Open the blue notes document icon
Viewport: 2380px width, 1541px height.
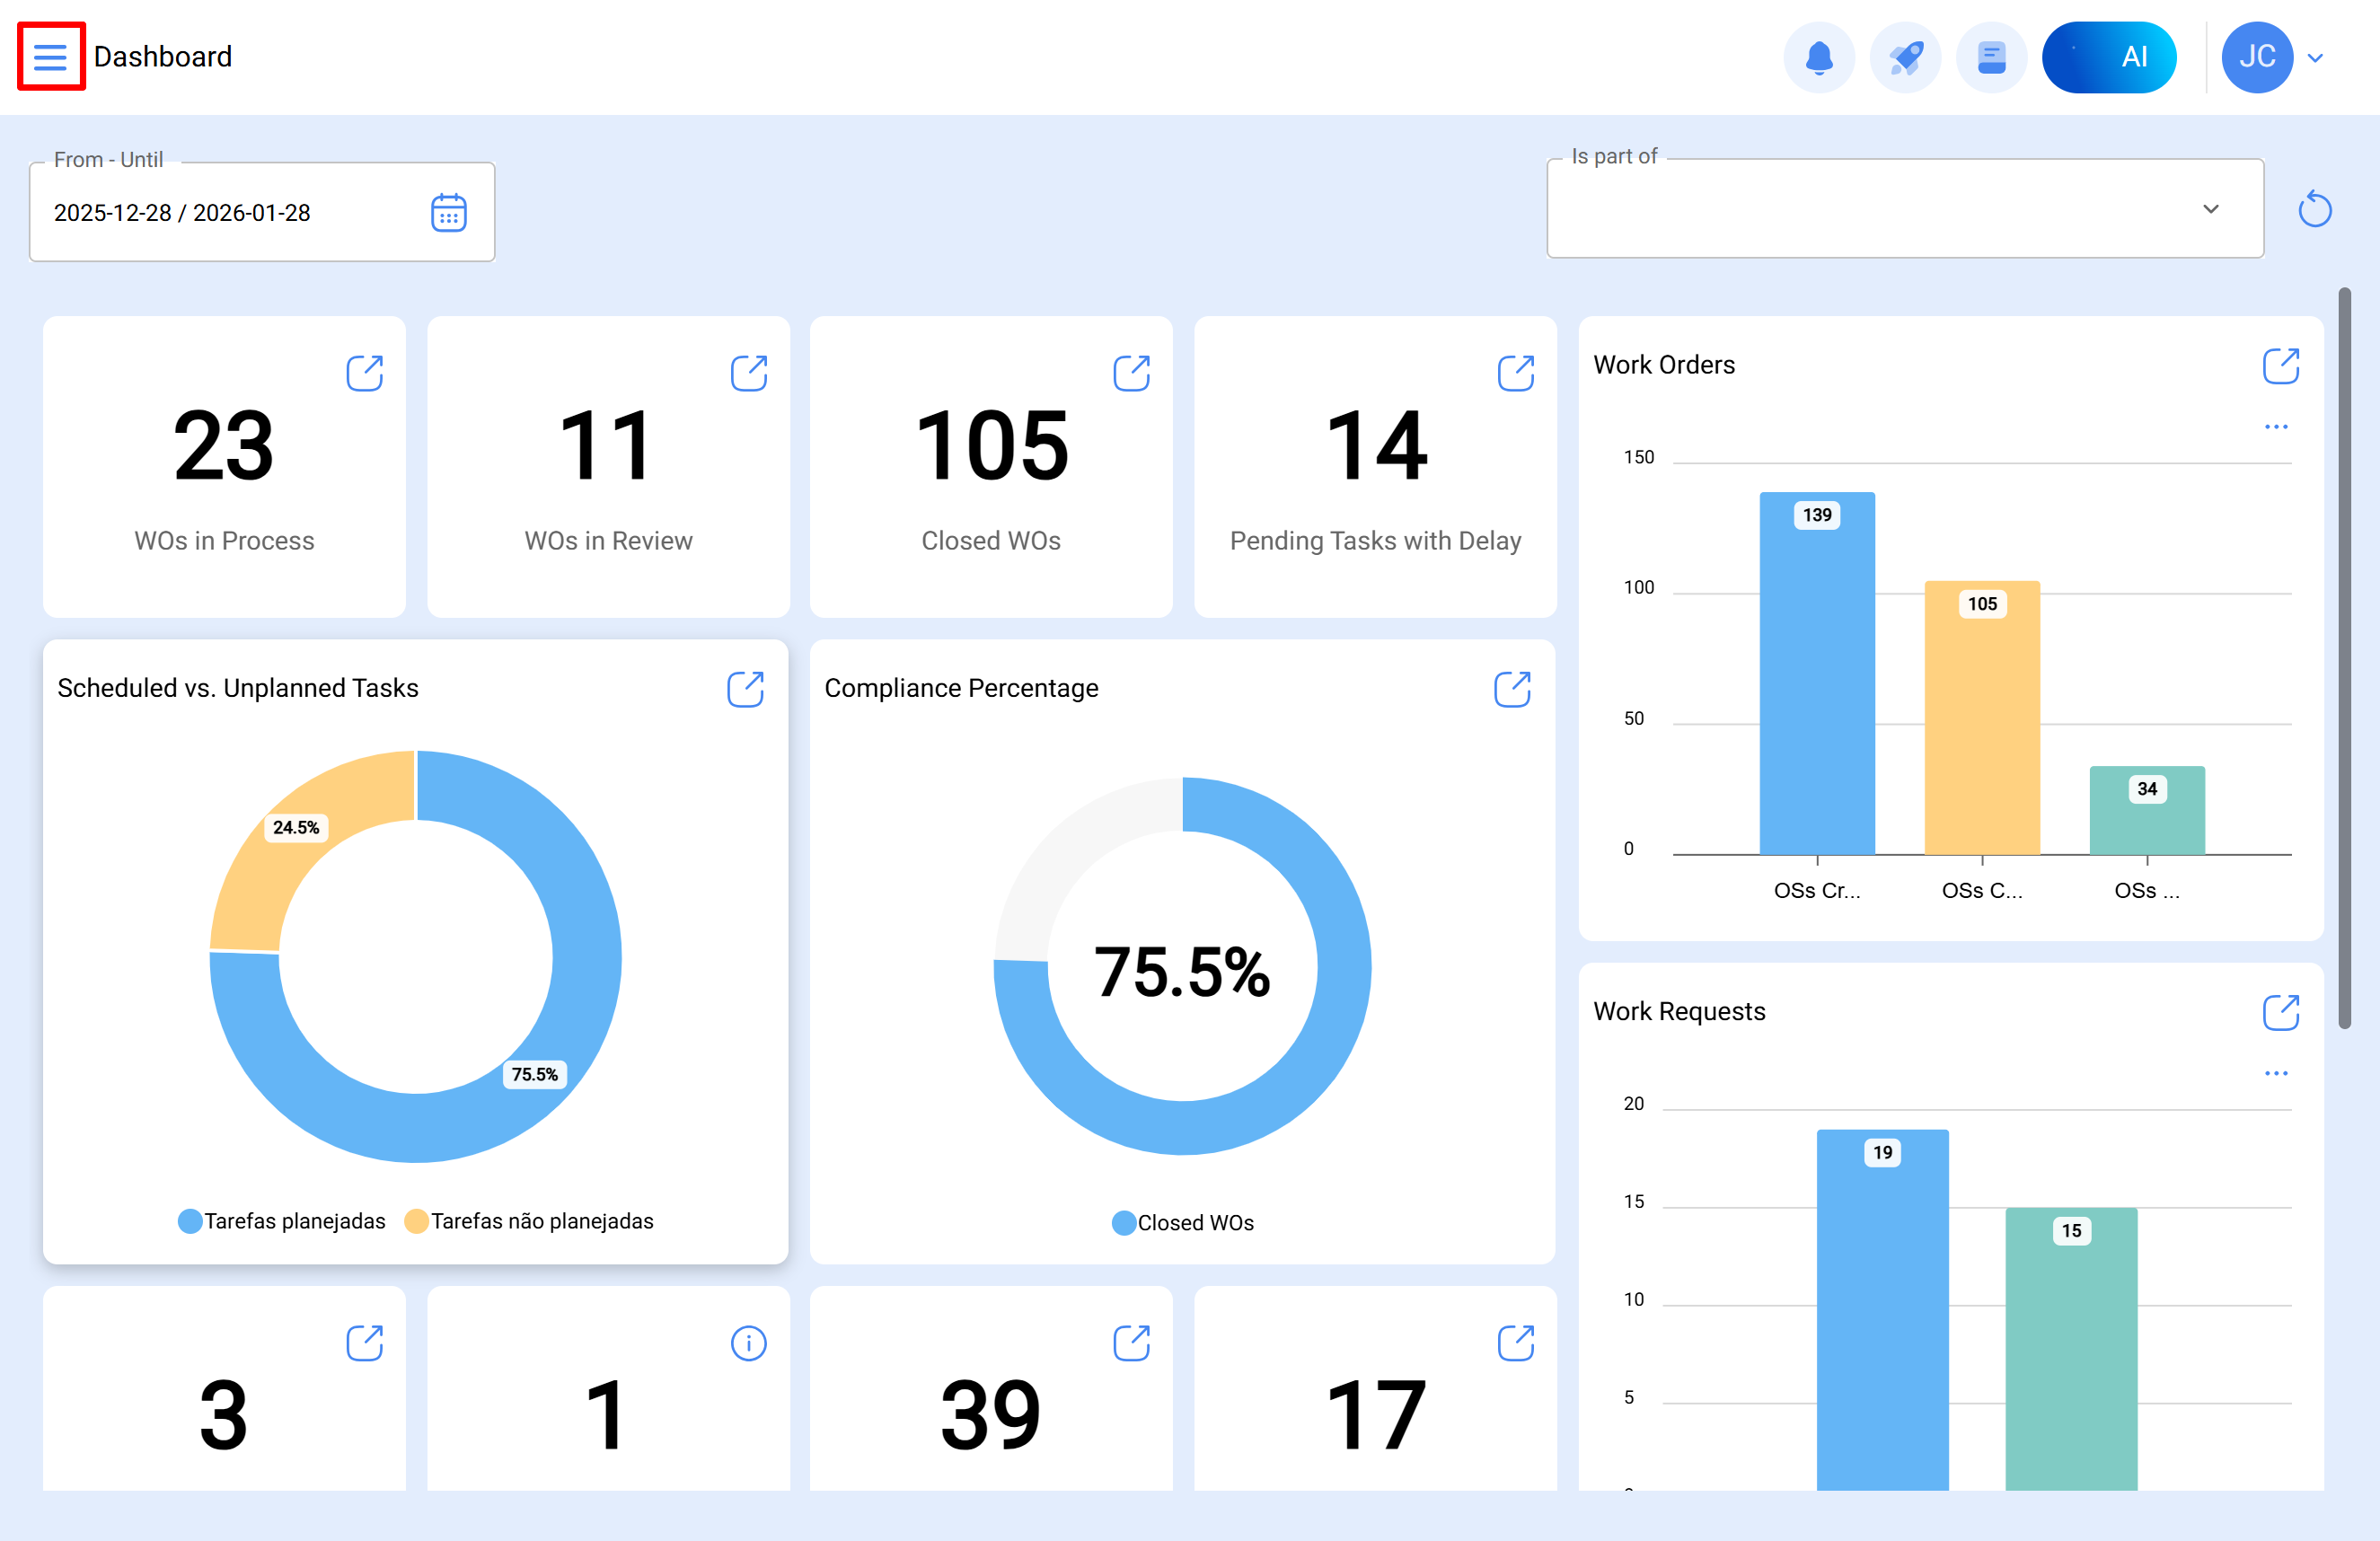tap(1991, 57)
